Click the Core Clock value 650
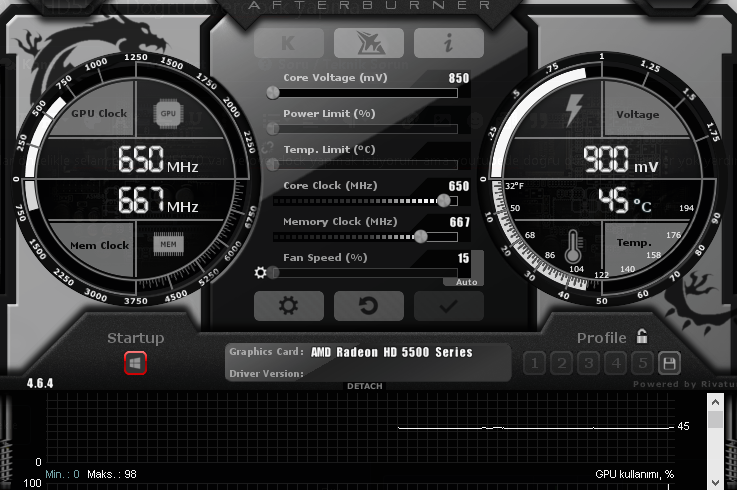The height and width of the screenshot is (490, 737). pyautogui.click(x=459, y=186)
